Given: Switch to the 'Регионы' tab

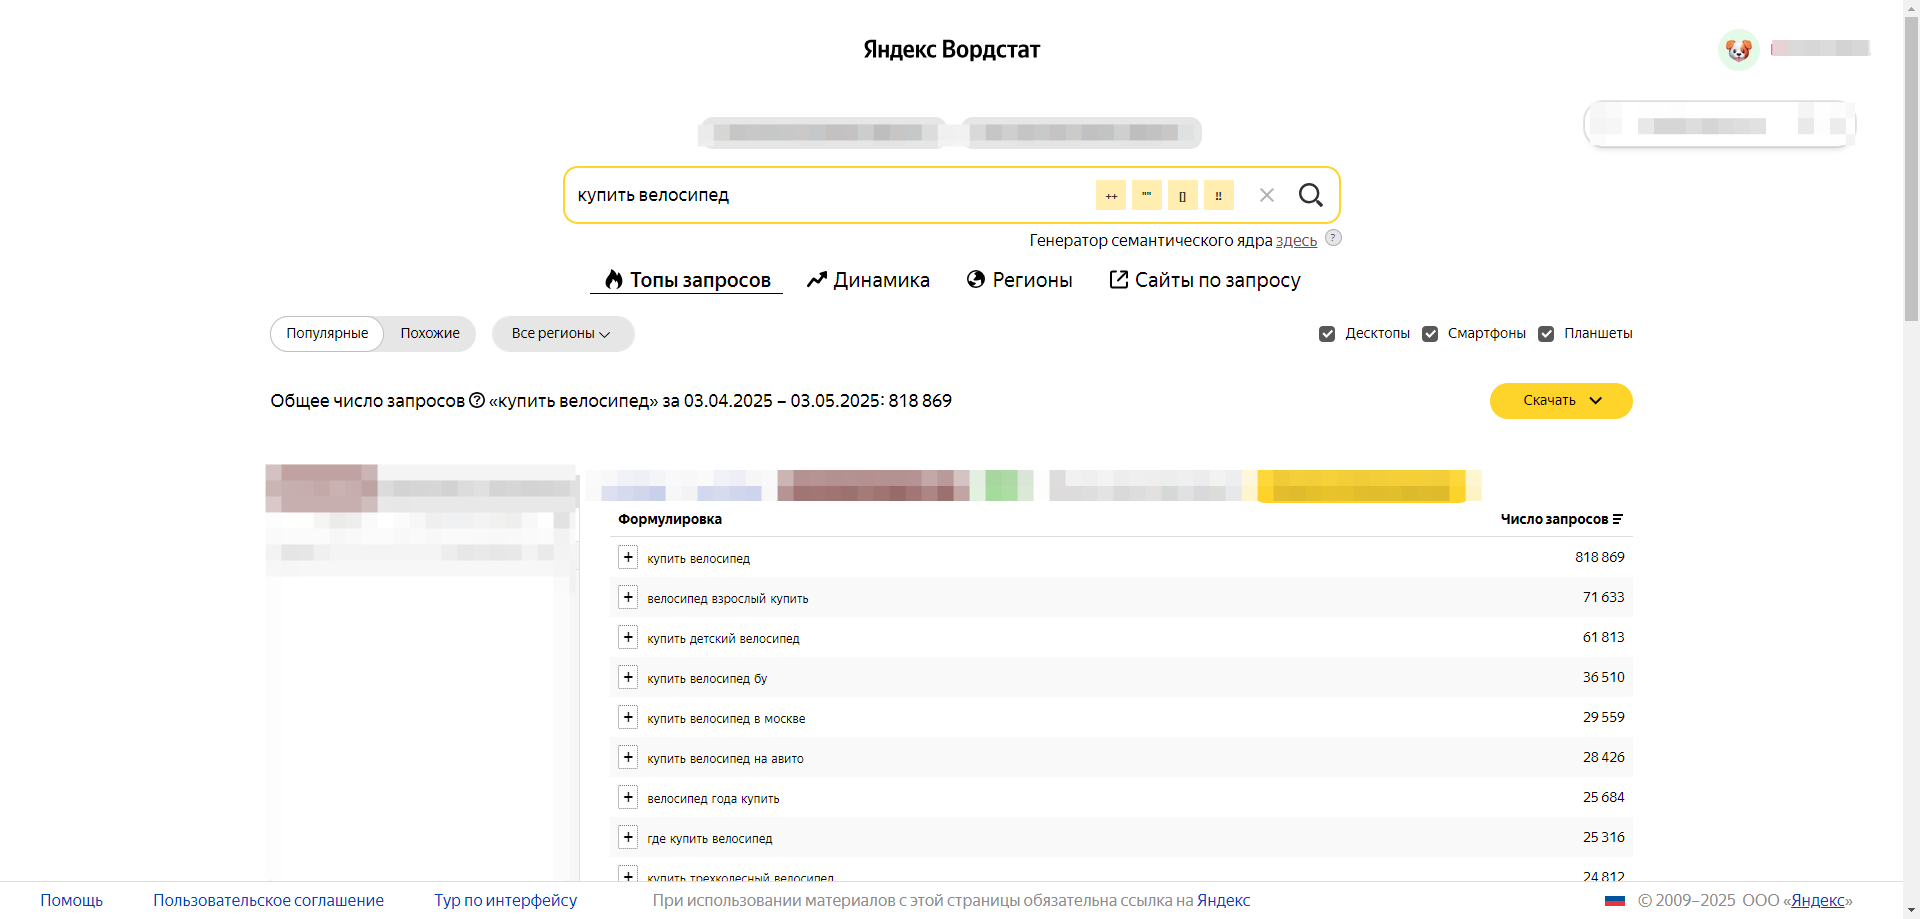Looking at the screenshot, I should (1019, 280).
